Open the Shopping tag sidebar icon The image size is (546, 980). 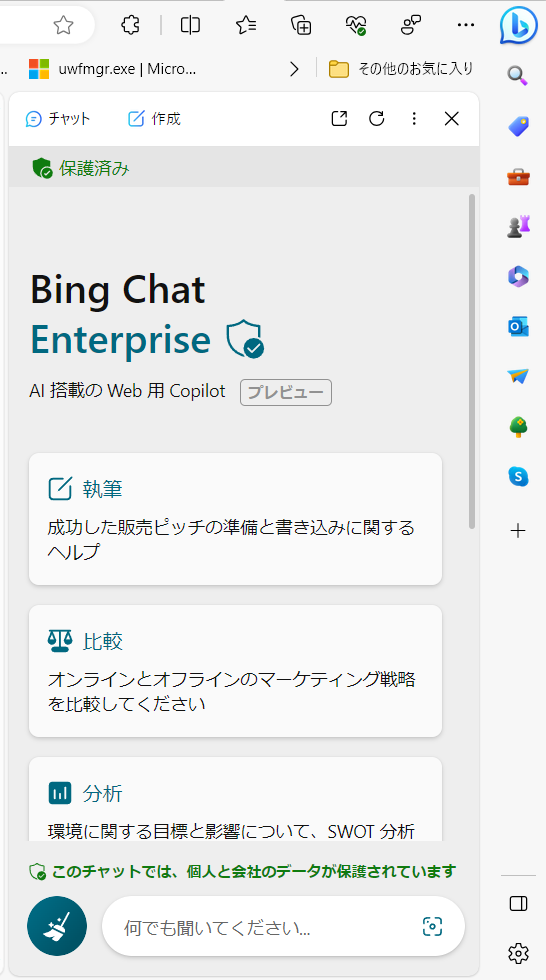tap(518, 127)
